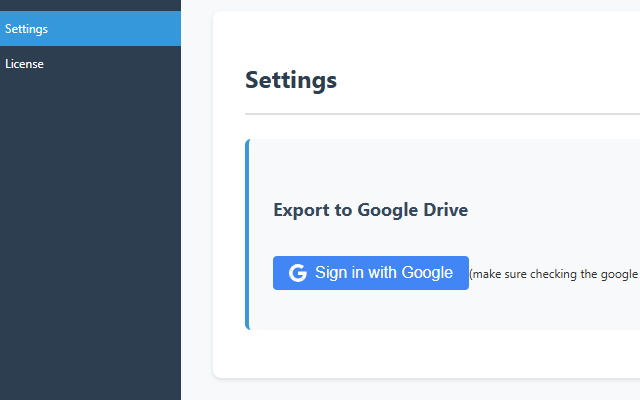The width and height of the screenshot is (640, 400).
Task: Click the "make sure checking the google" note
Action: pos(554,274)
